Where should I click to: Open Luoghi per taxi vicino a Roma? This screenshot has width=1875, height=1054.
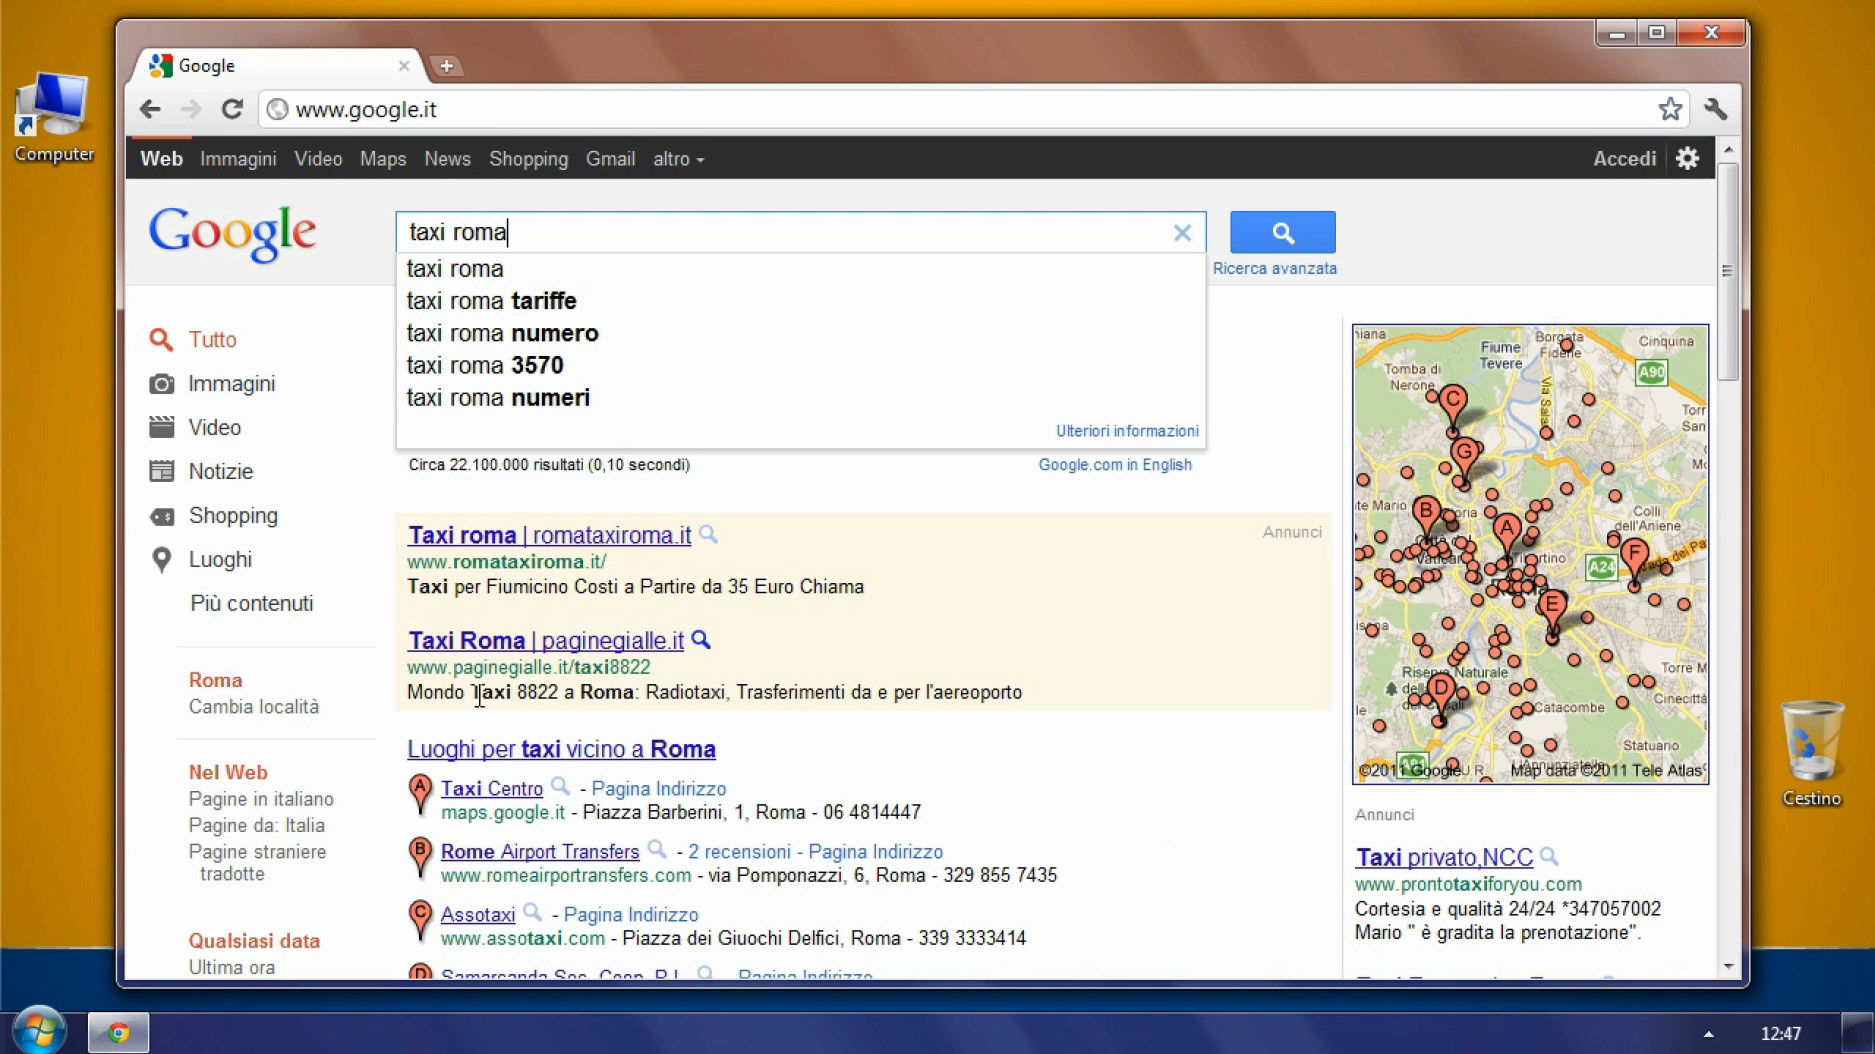point(561,749)
